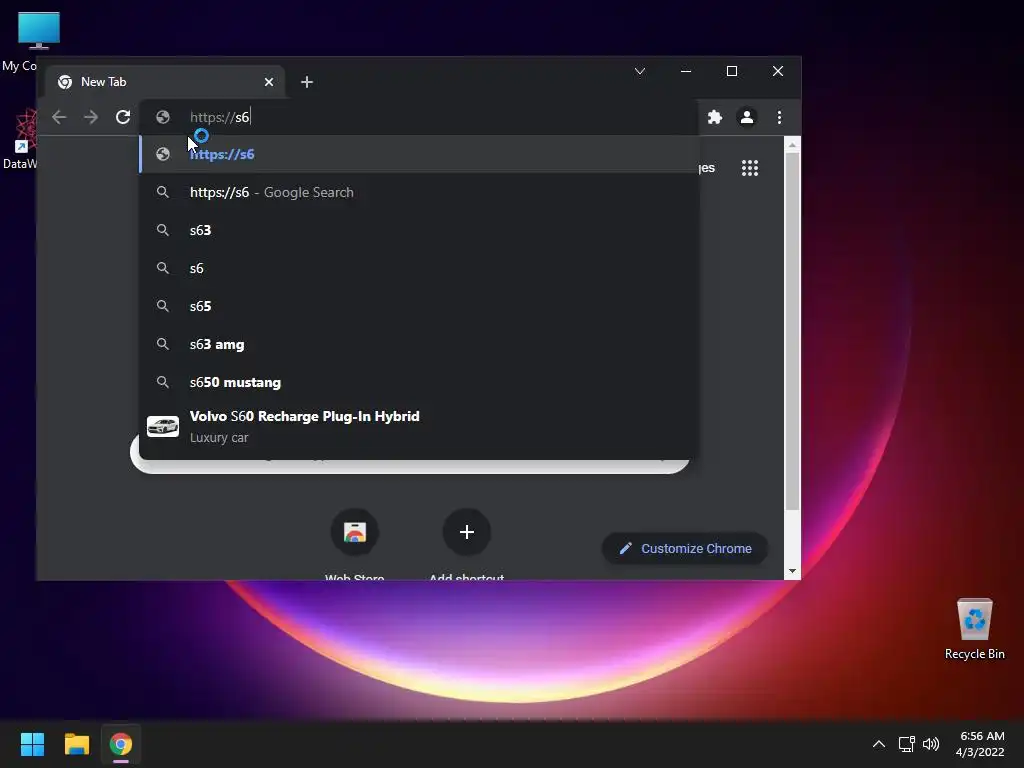This screenshot has width=1024, height=768.
Task: Click the magnifier icon beside s63 amg
Action: pos(163,344)
